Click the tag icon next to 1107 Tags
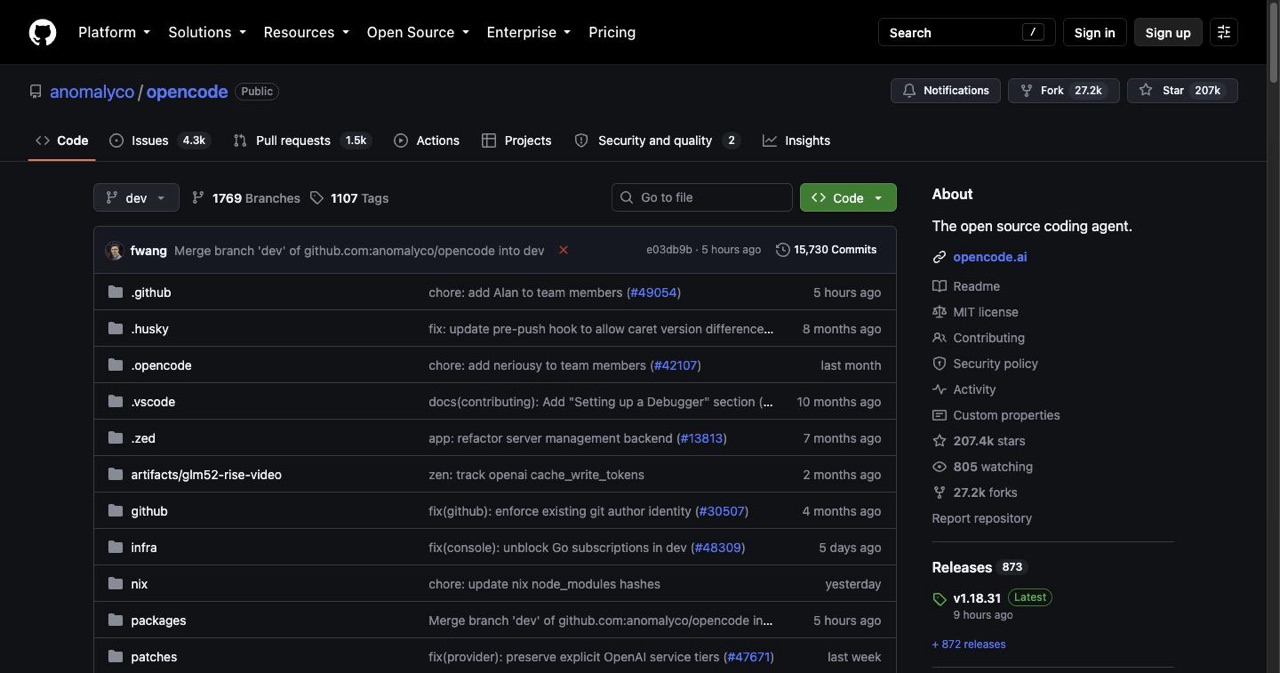This screenshot has height=673, width=1280. pos(317,198)
